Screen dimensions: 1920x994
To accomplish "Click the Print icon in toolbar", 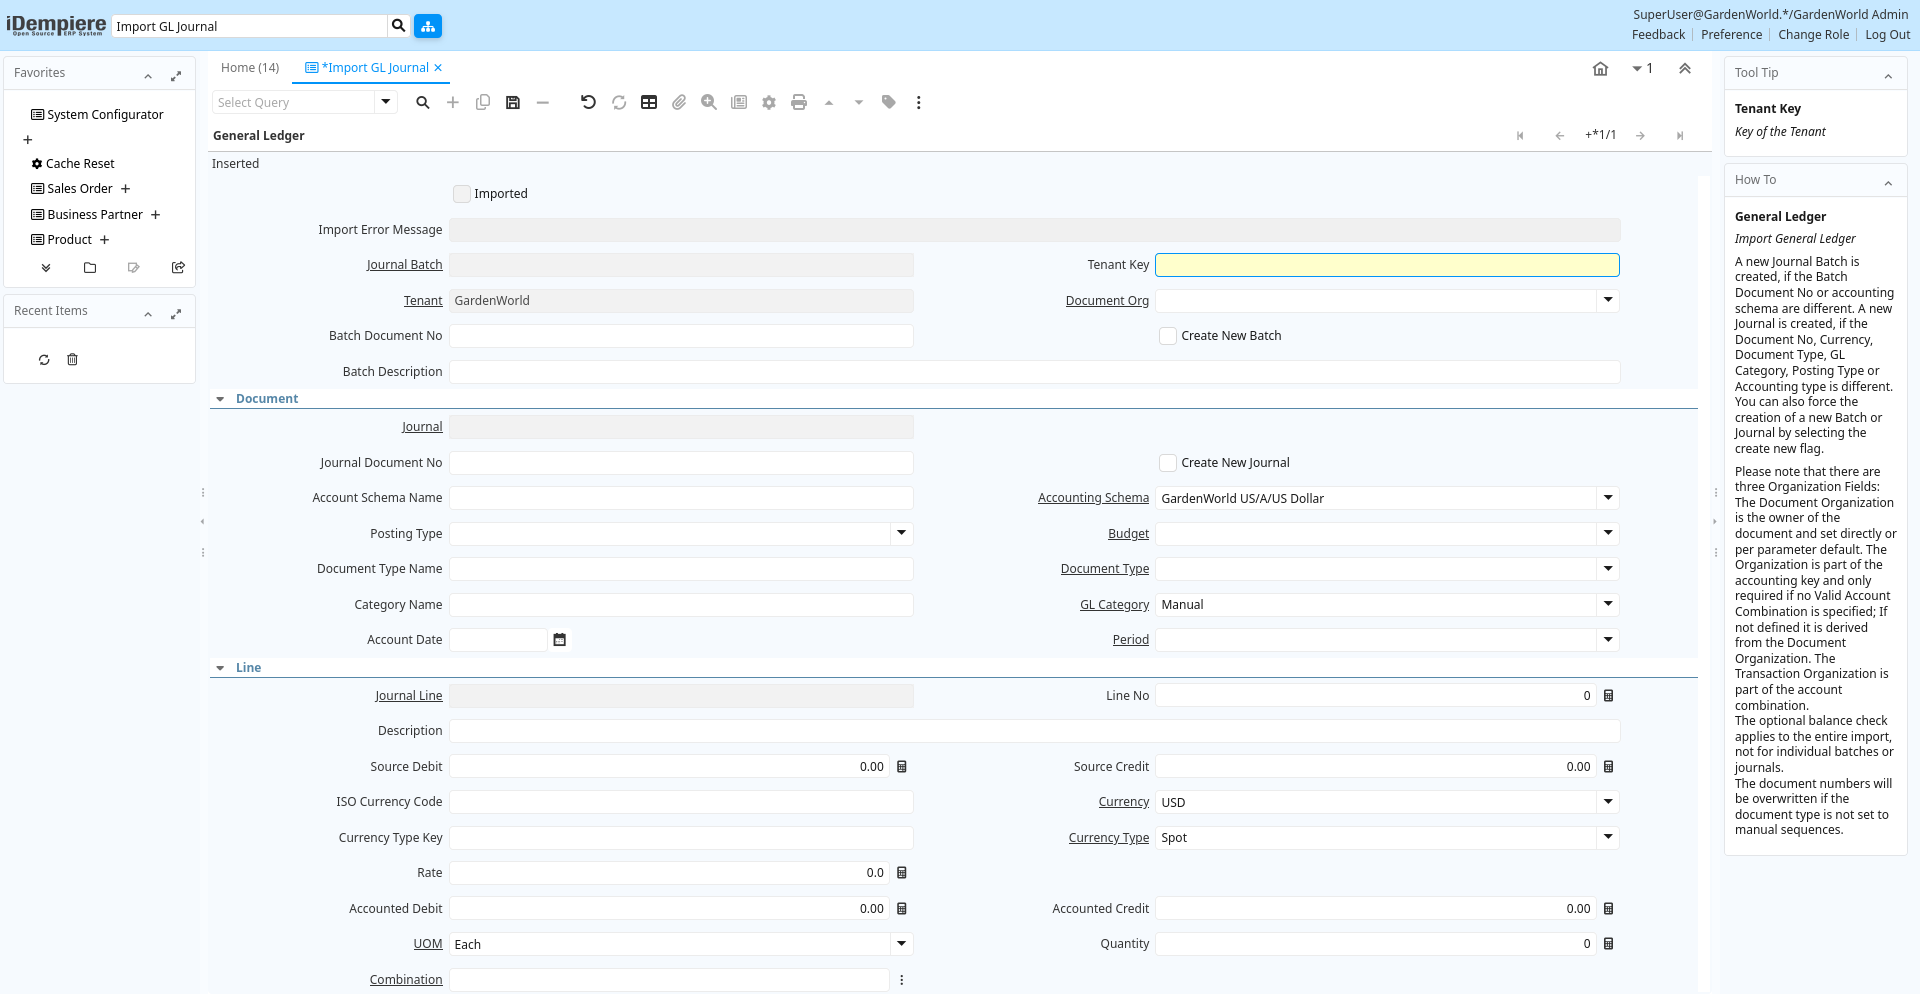I will pyautogui.click(x=798, y=102).
